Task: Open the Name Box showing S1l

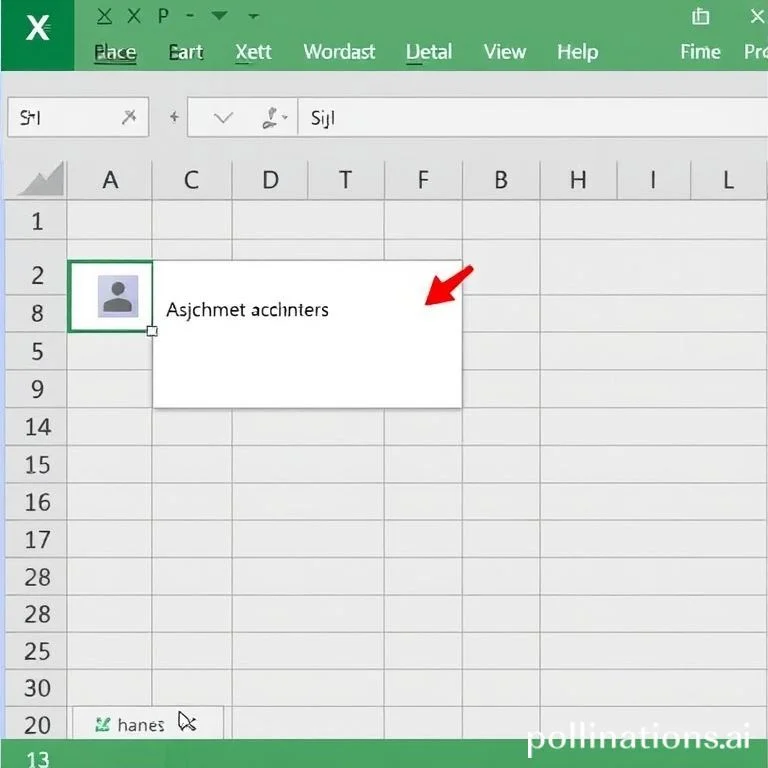Action: coord(60,118)
